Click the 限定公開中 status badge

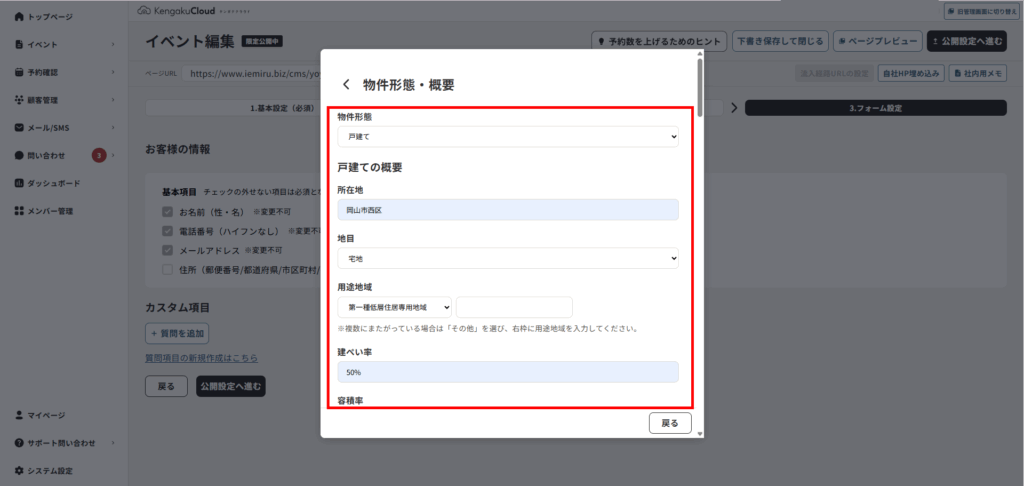(x=262, y=42)
